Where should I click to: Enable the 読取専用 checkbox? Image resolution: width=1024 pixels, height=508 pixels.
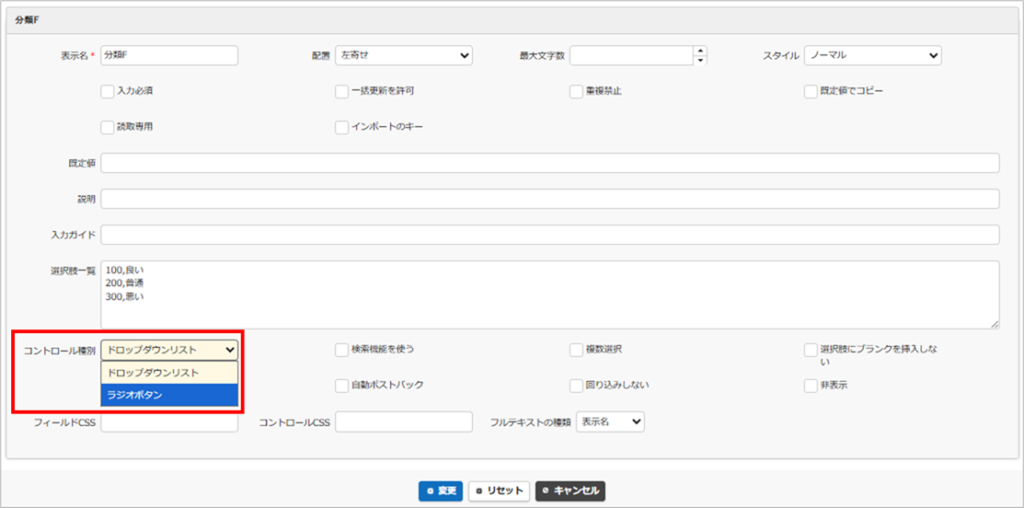tap(108, 127)
